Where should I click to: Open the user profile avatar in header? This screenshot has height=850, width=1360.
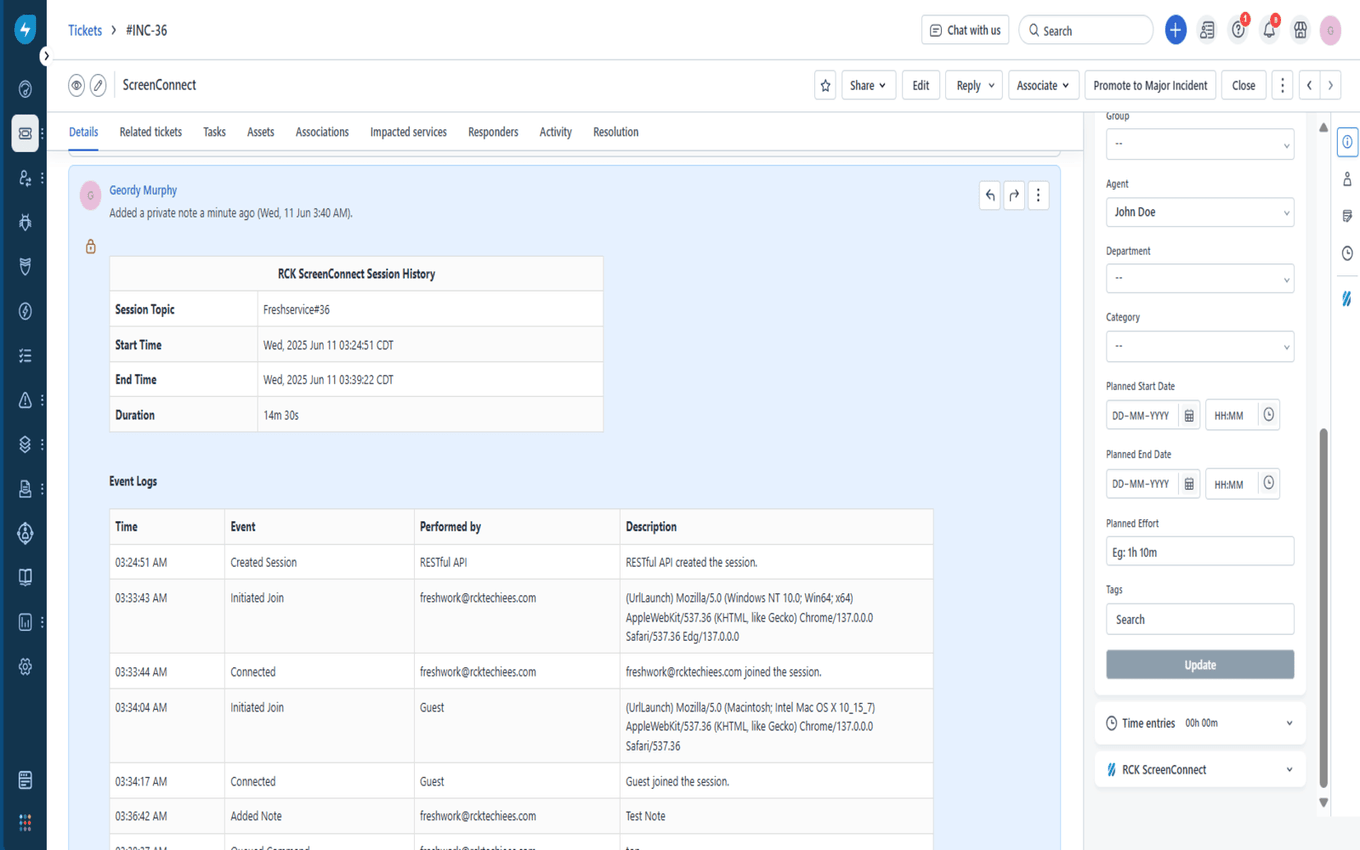[1330, 30]
